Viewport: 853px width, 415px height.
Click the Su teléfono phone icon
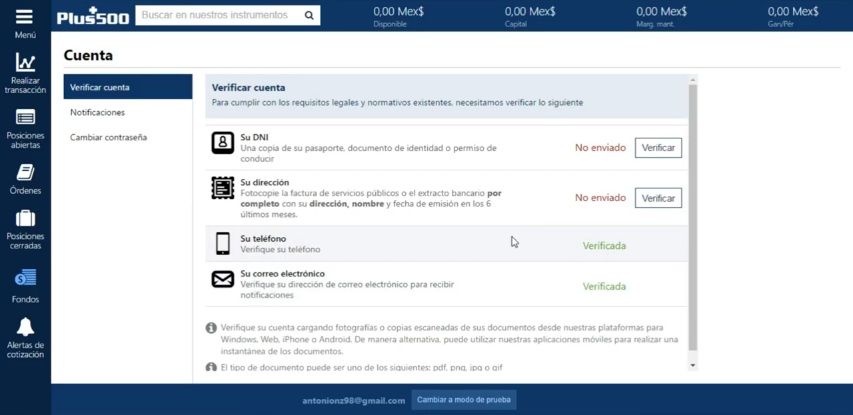[222, 244]
